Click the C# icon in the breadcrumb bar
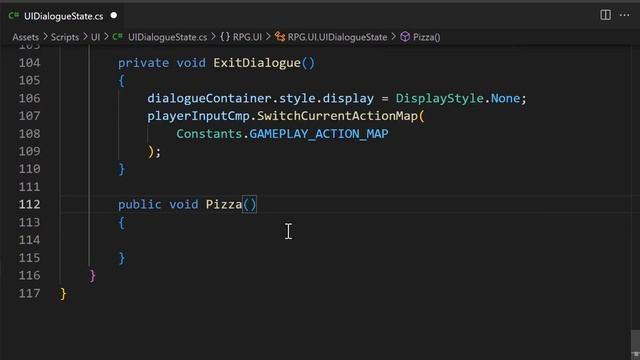The width and height of the screenshot is (640, 360). [x=118, y=37]
